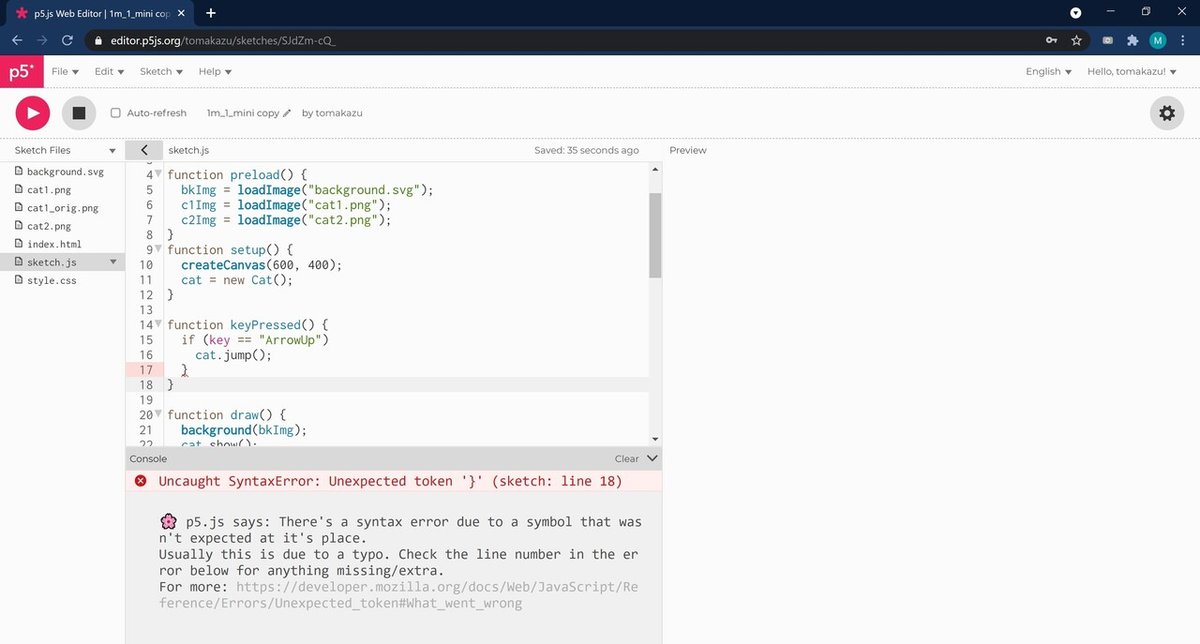The width and height of the screenshot is (1200, 644).
Task: Click the extension icon left of puzzle
Action: pyautogui.click(x=1108, y=41)
